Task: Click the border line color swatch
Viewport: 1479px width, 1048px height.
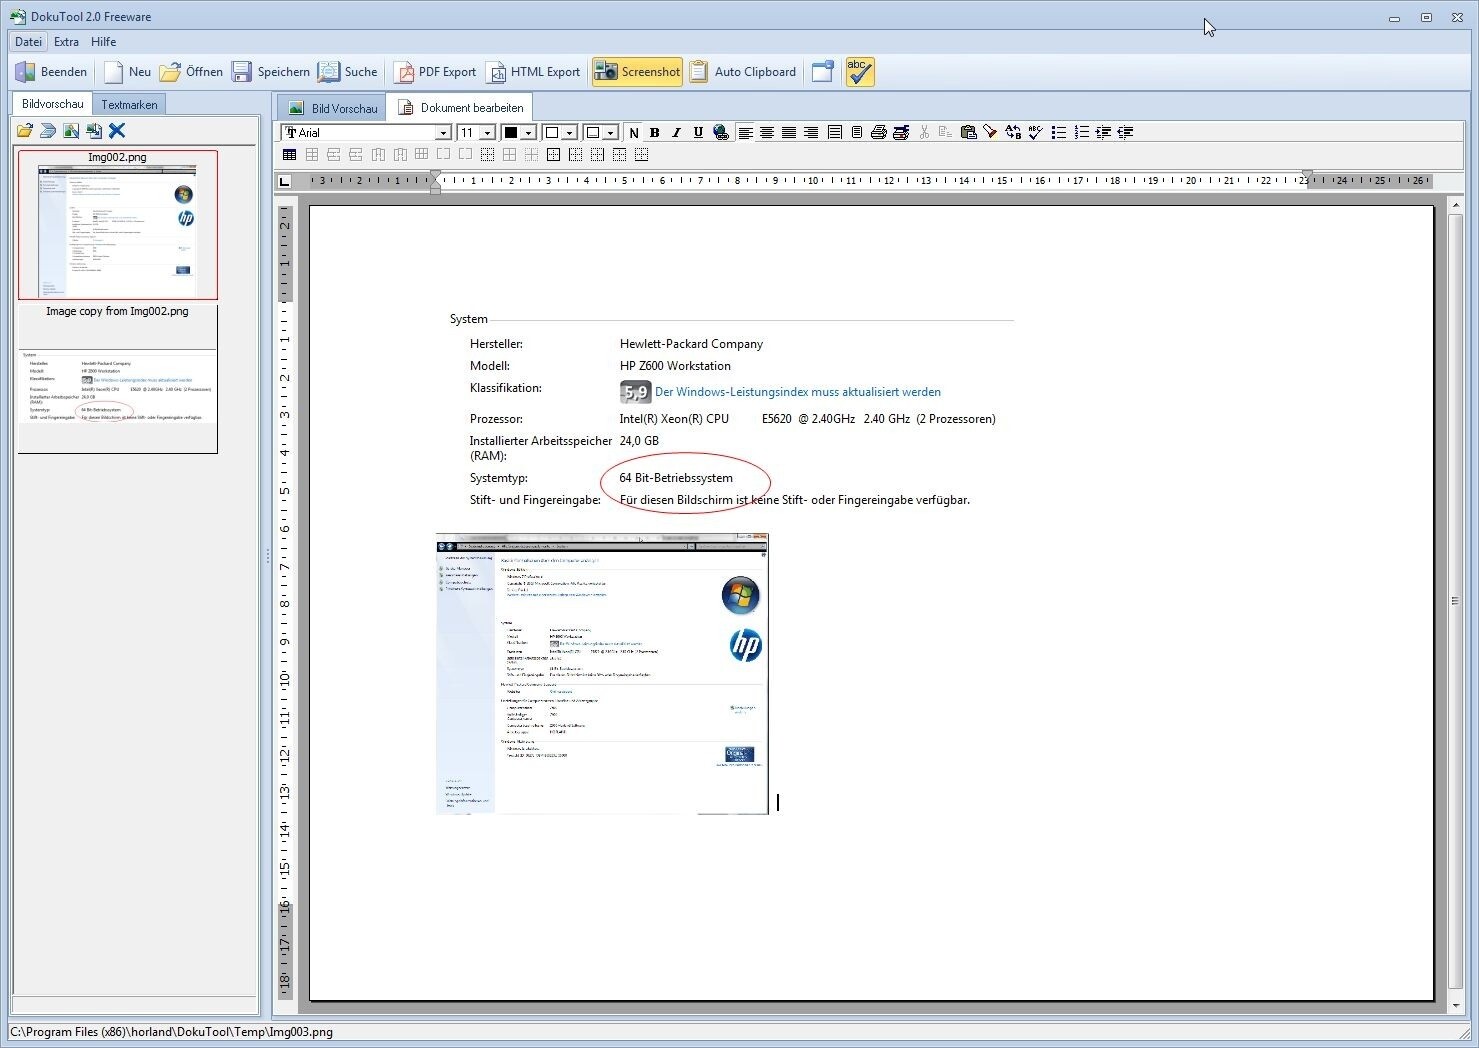Action: click(592, 133)
